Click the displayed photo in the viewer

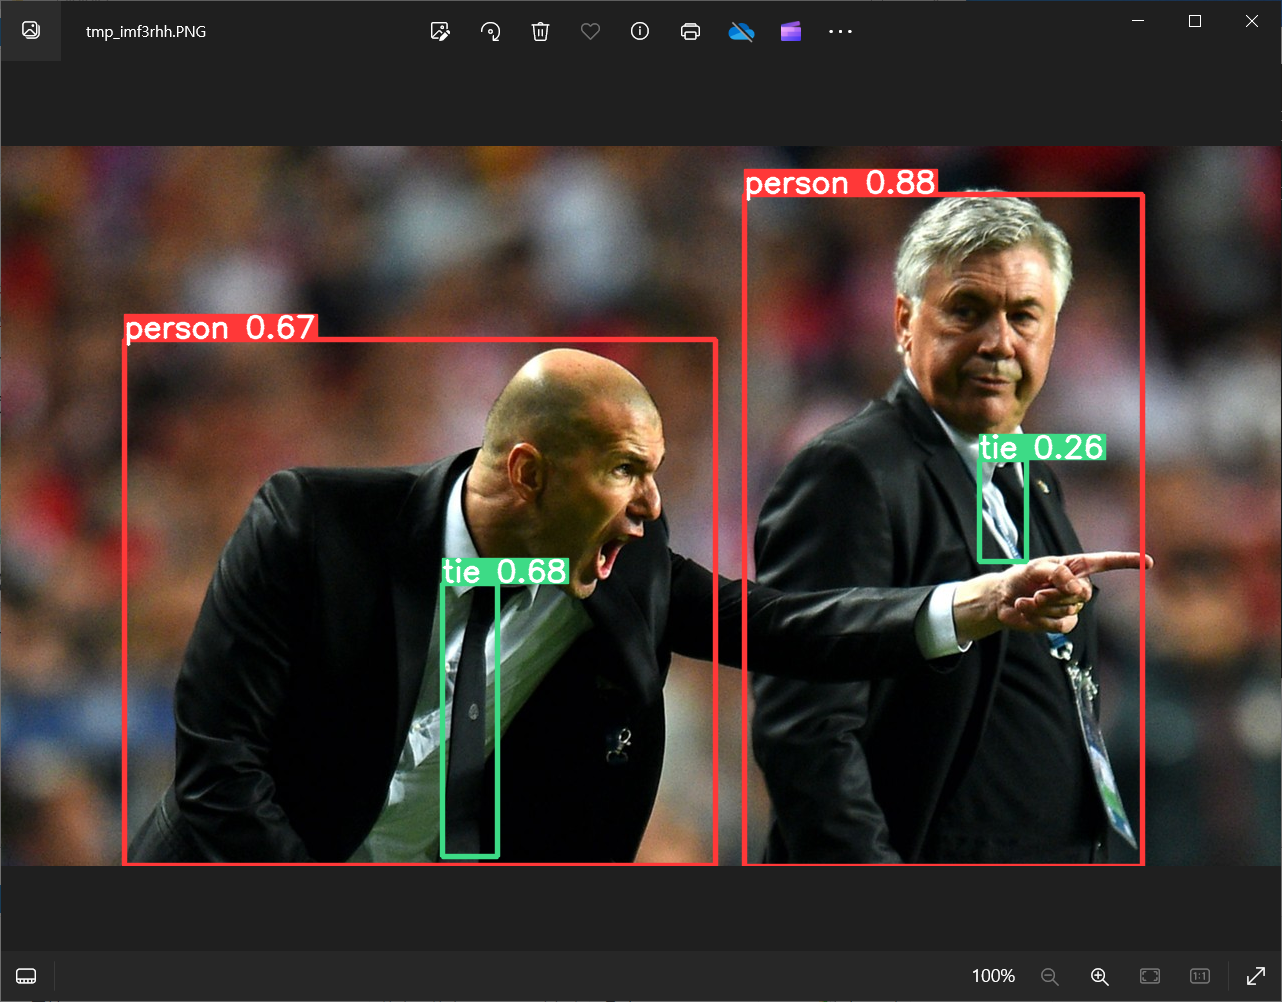641,506
